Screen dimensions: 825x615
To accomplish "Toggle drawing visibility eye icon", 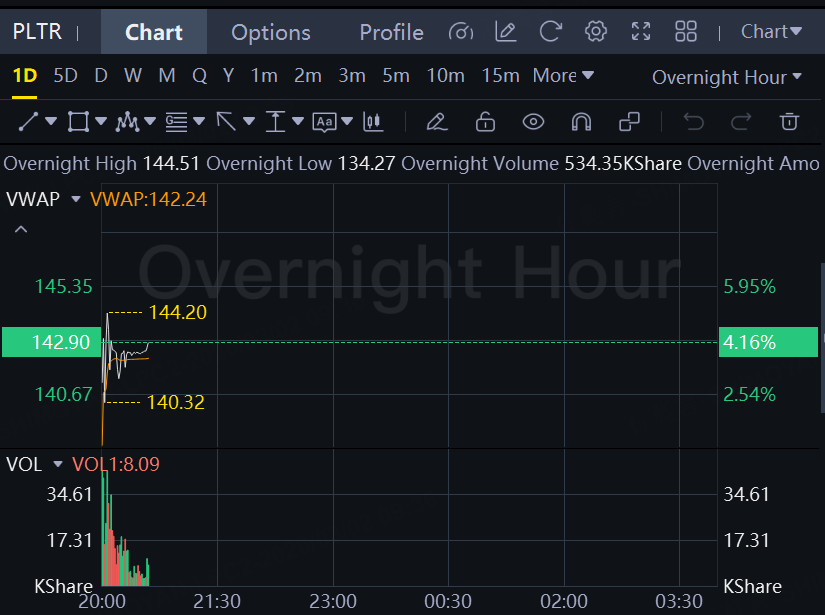I will click(x=533, y=122).
